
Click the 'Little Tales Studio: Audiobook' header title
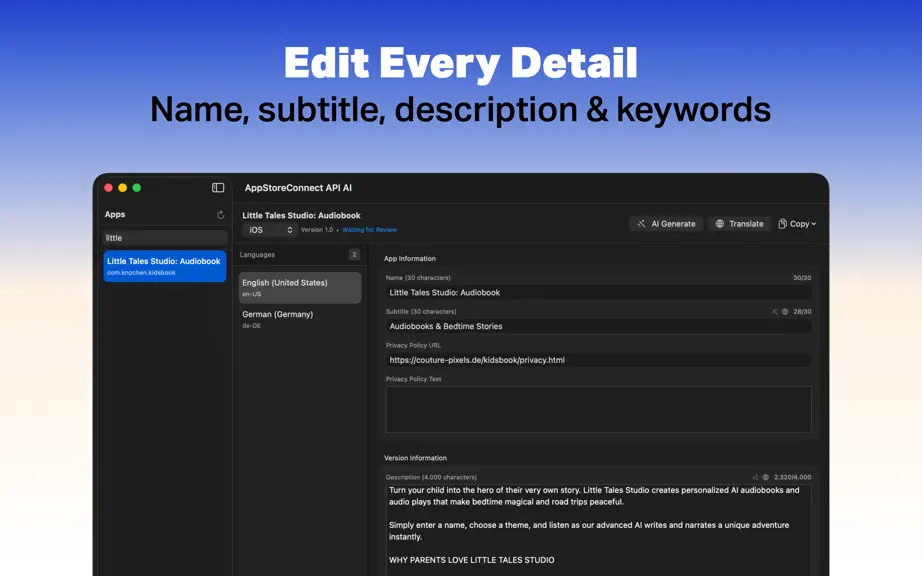point(301,216)
